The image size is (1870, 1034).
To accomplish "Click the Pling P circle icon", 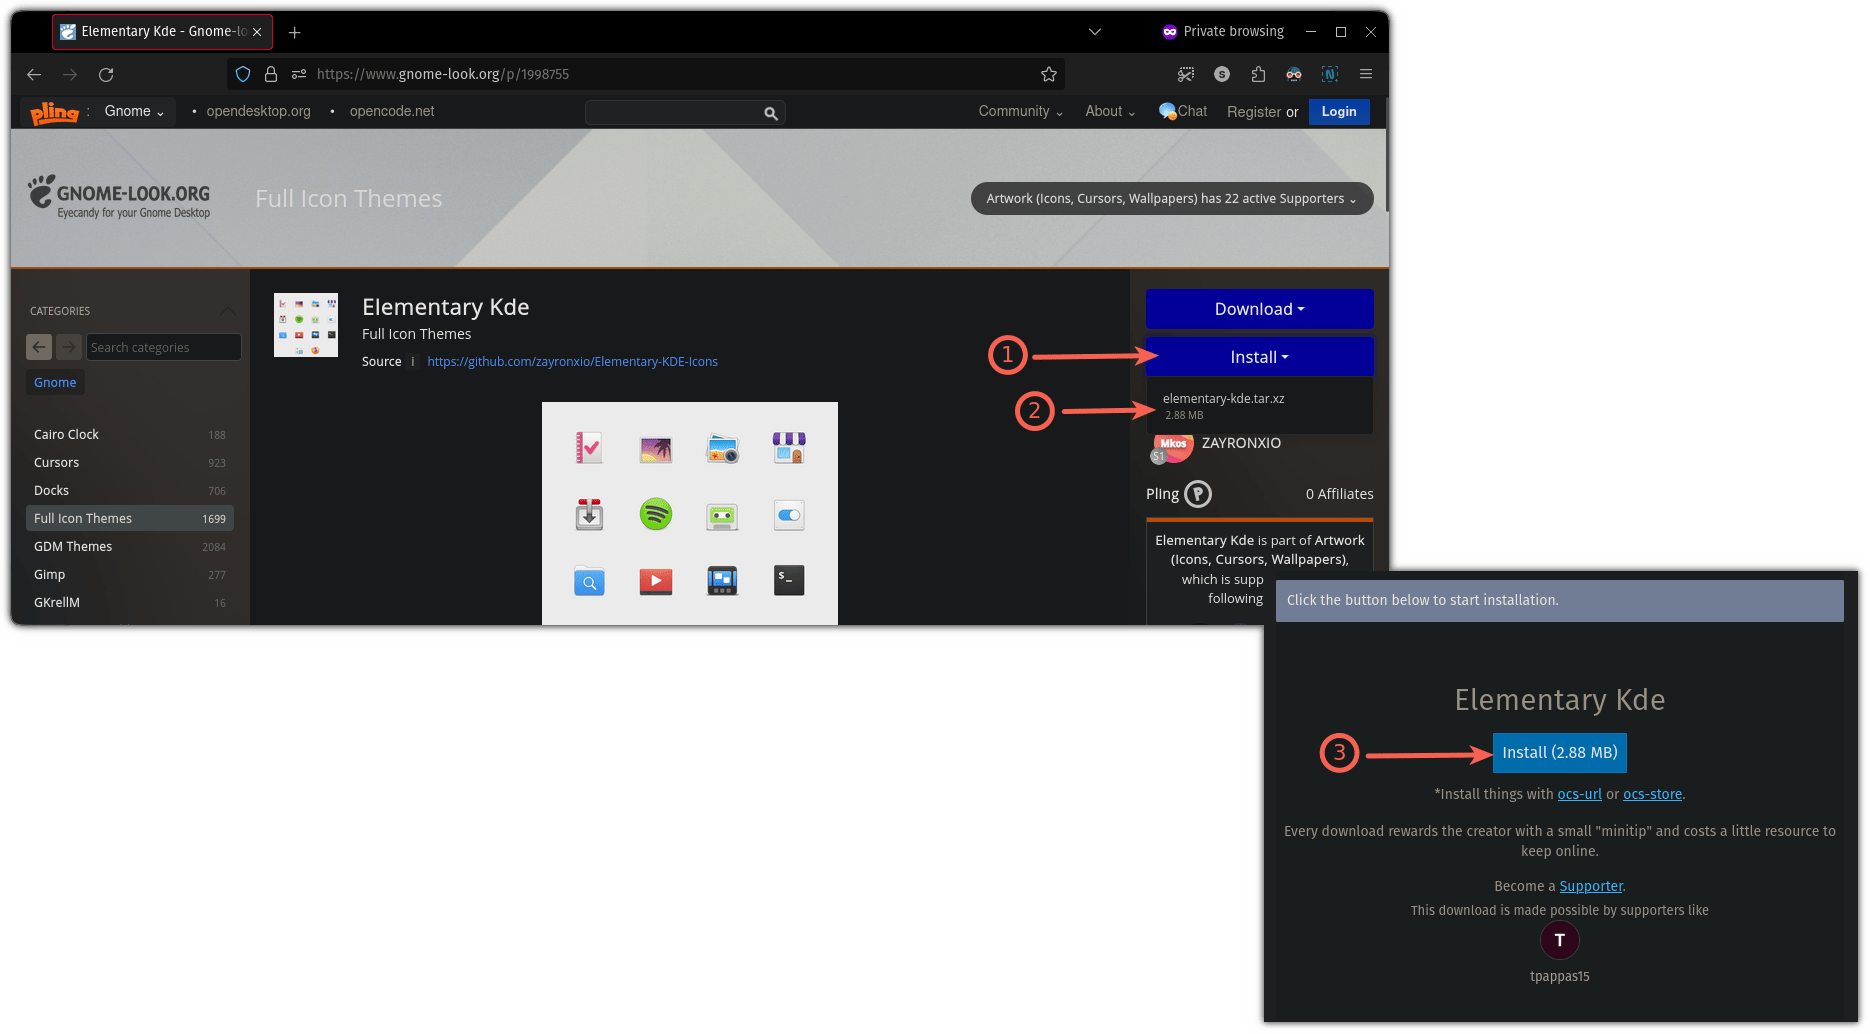I will (x=1197, y=494).
